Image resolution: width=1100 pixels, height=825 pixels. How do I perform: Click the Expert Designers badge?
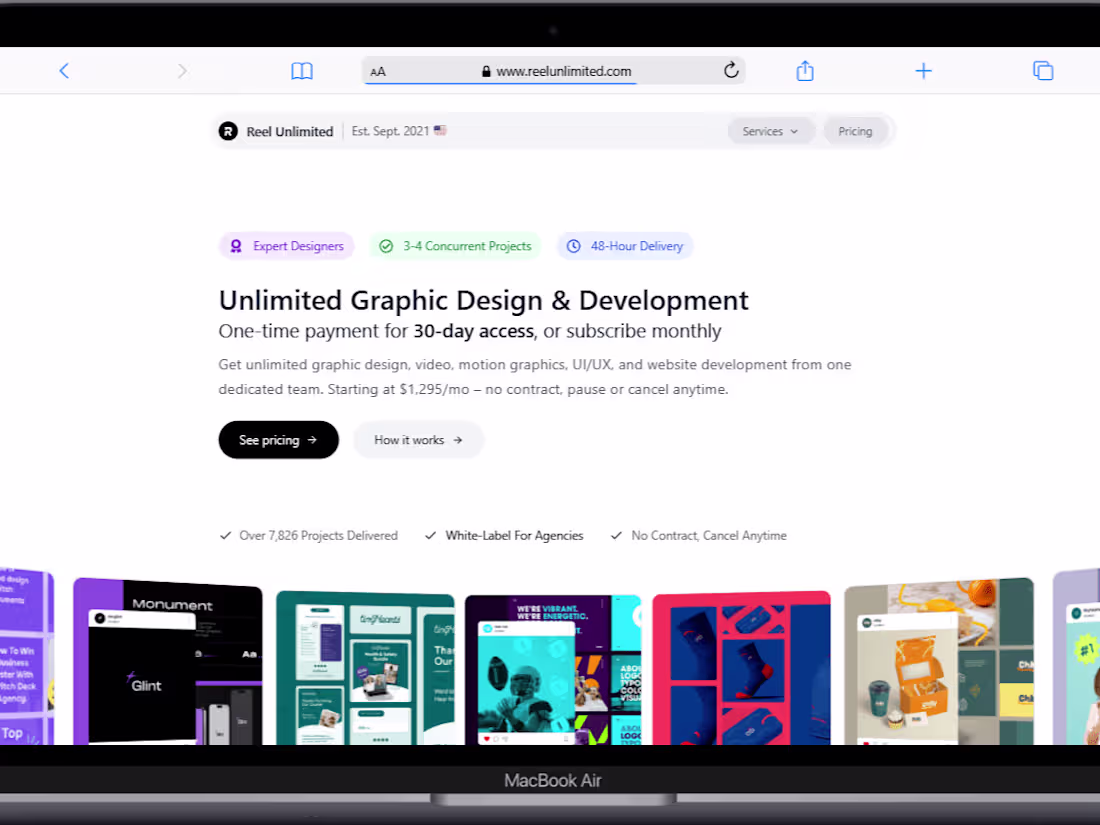coord(286,245)
